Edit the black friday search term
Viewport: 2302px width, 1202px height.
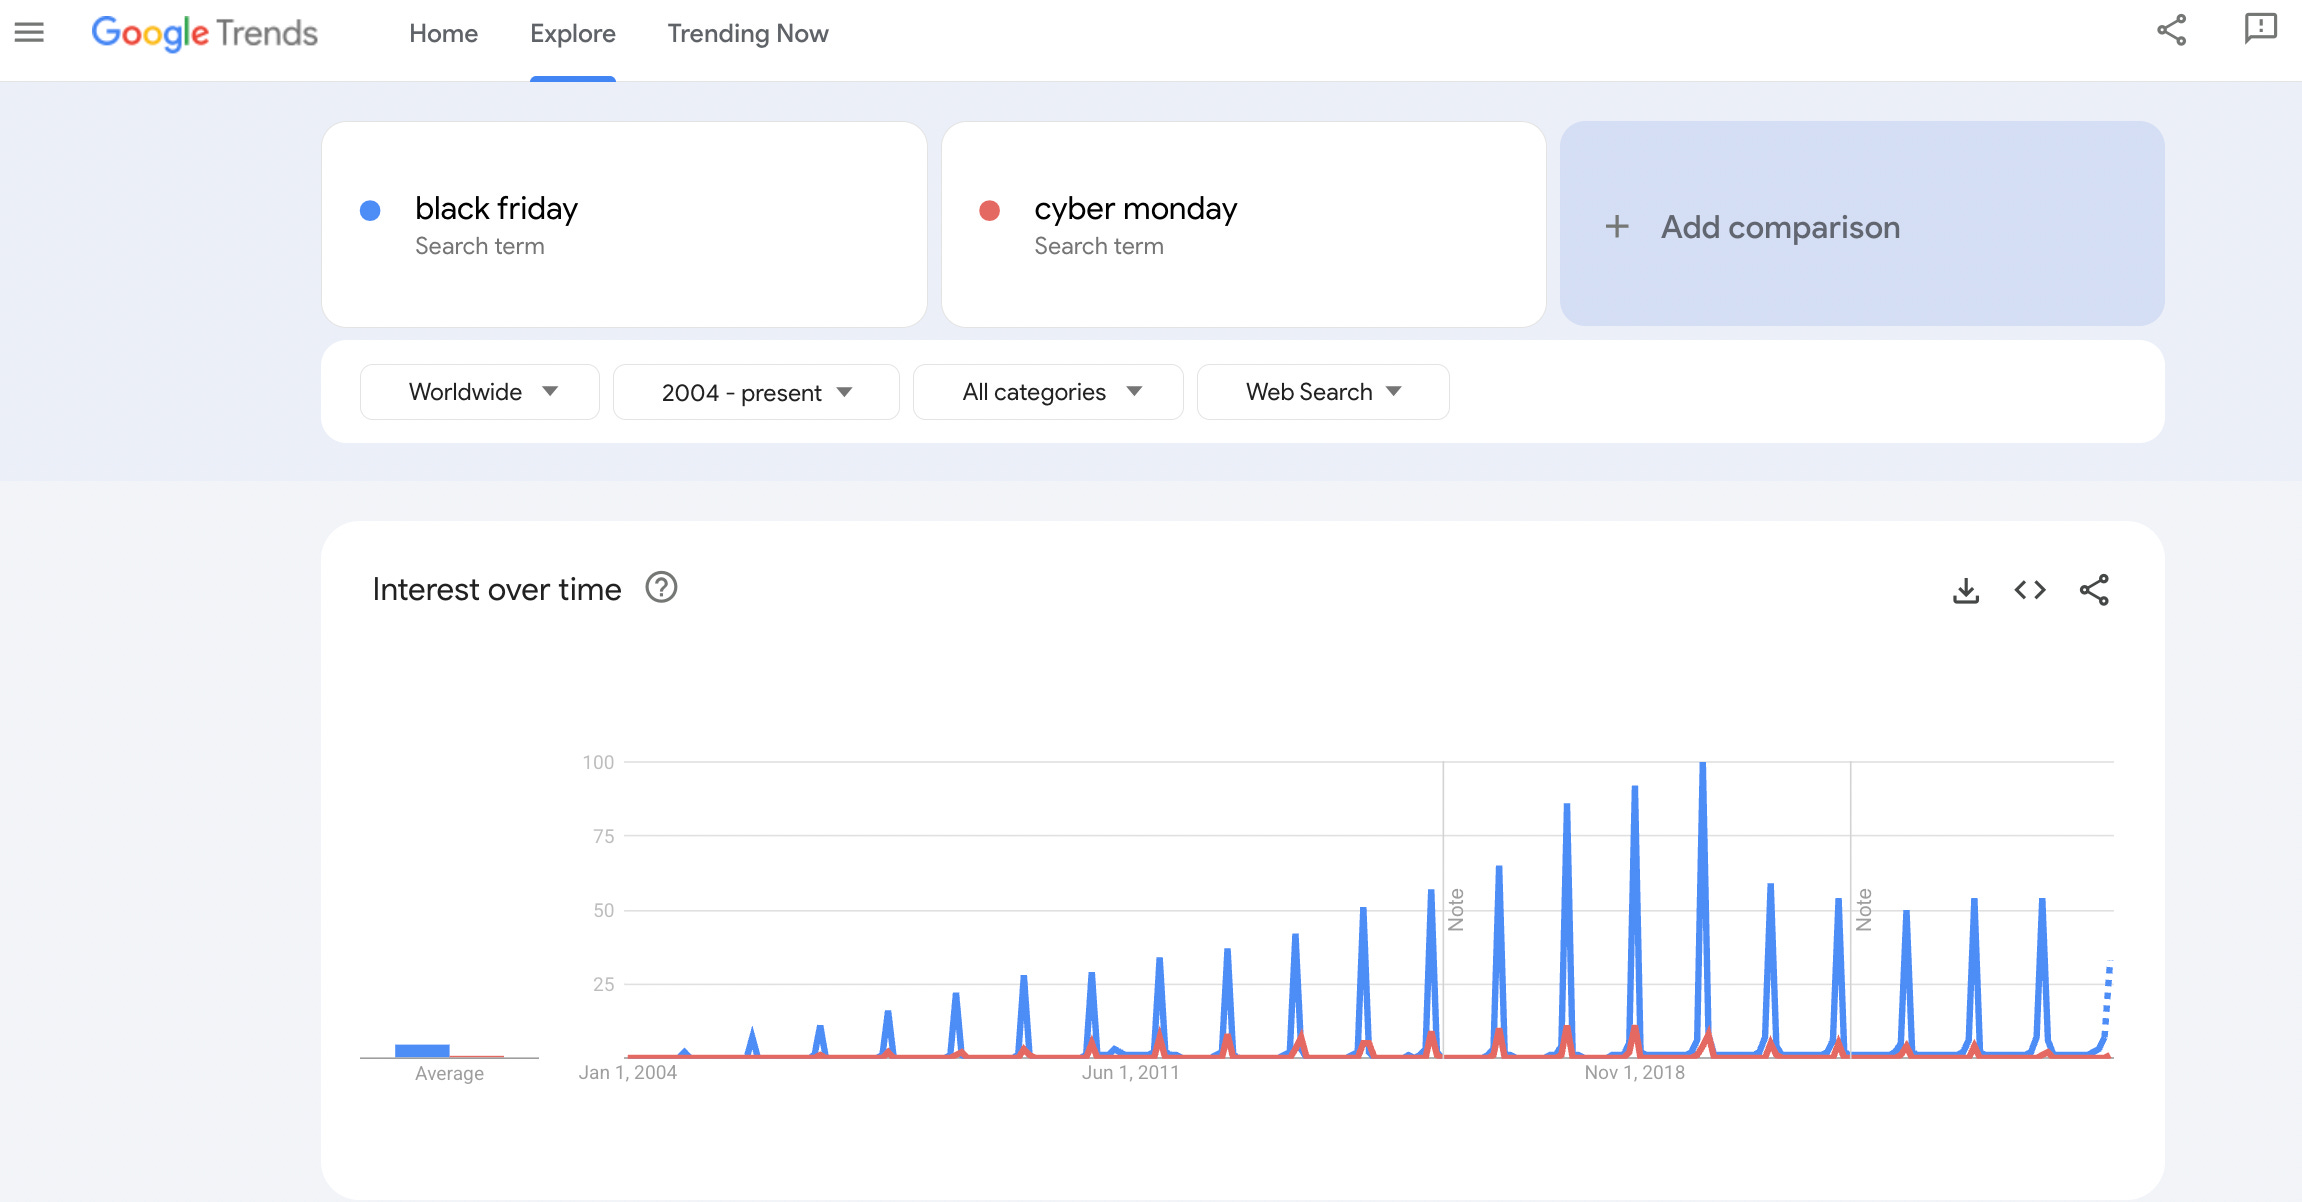497,208
